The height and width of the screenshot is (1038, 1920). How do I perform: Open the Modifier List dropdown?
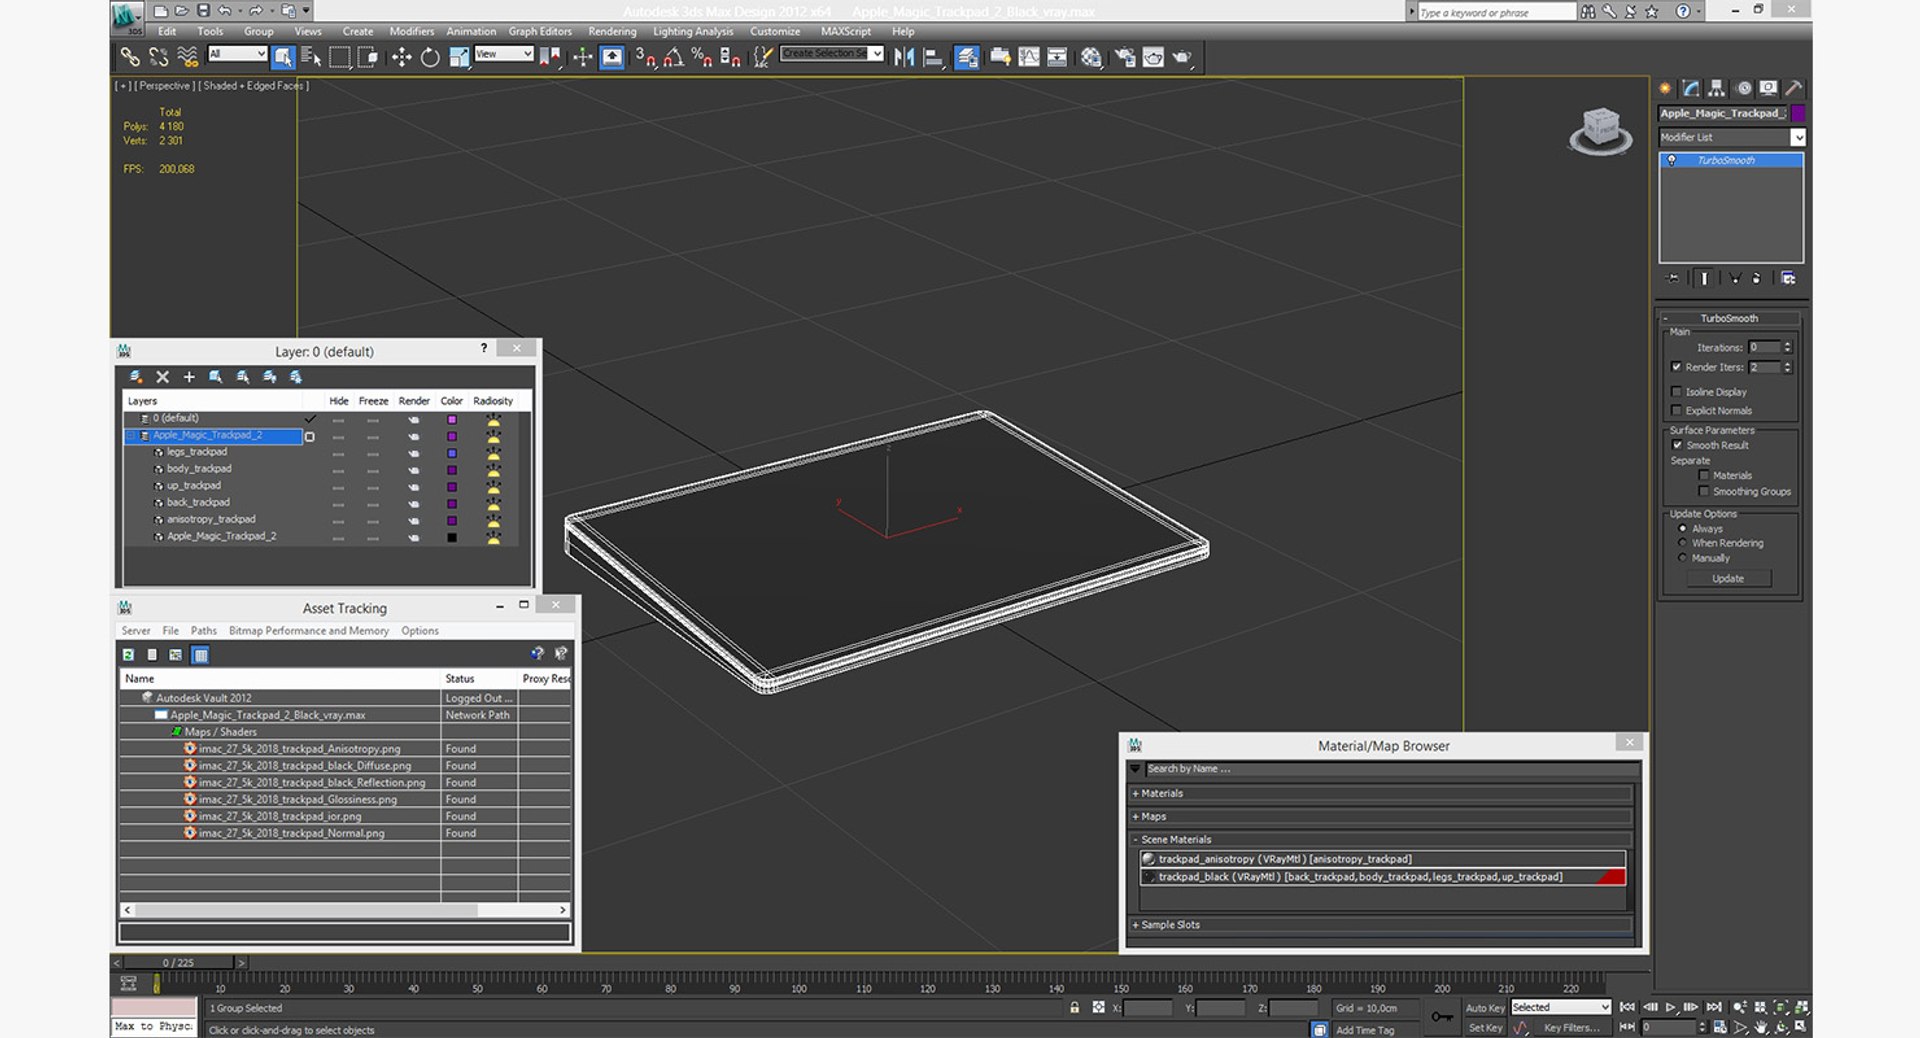click(1732, 137)
